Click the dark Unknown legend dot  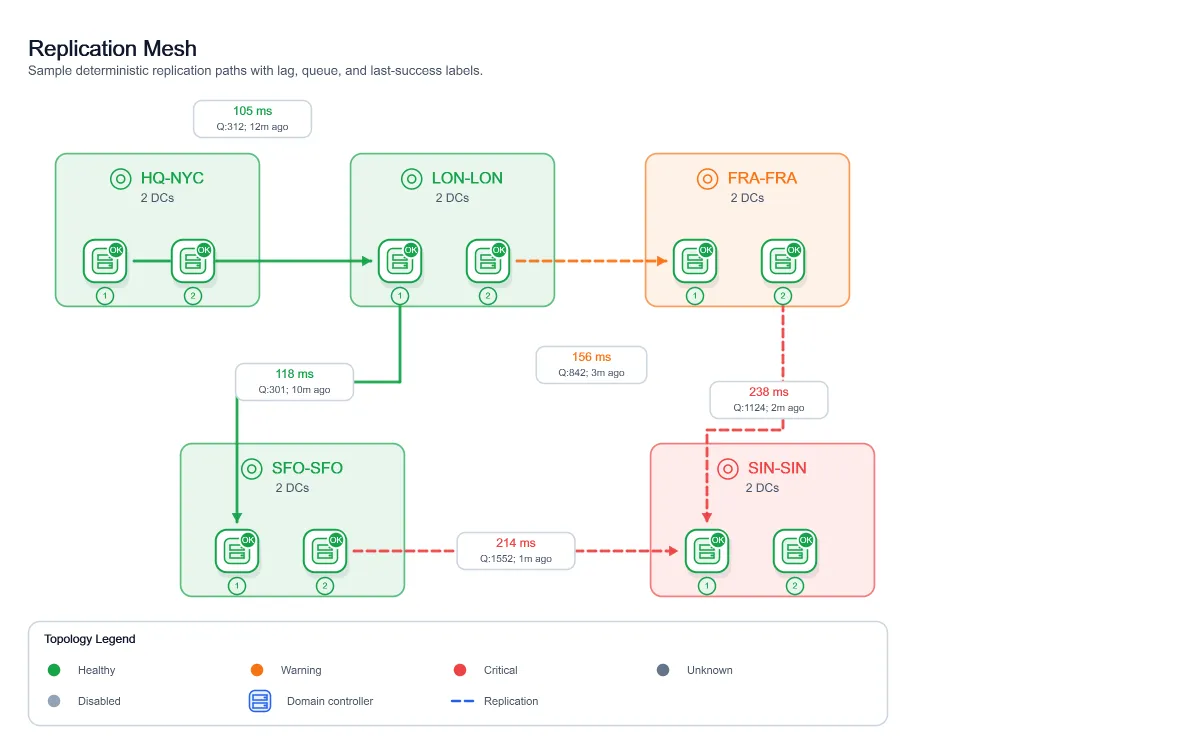click(663, 670)
